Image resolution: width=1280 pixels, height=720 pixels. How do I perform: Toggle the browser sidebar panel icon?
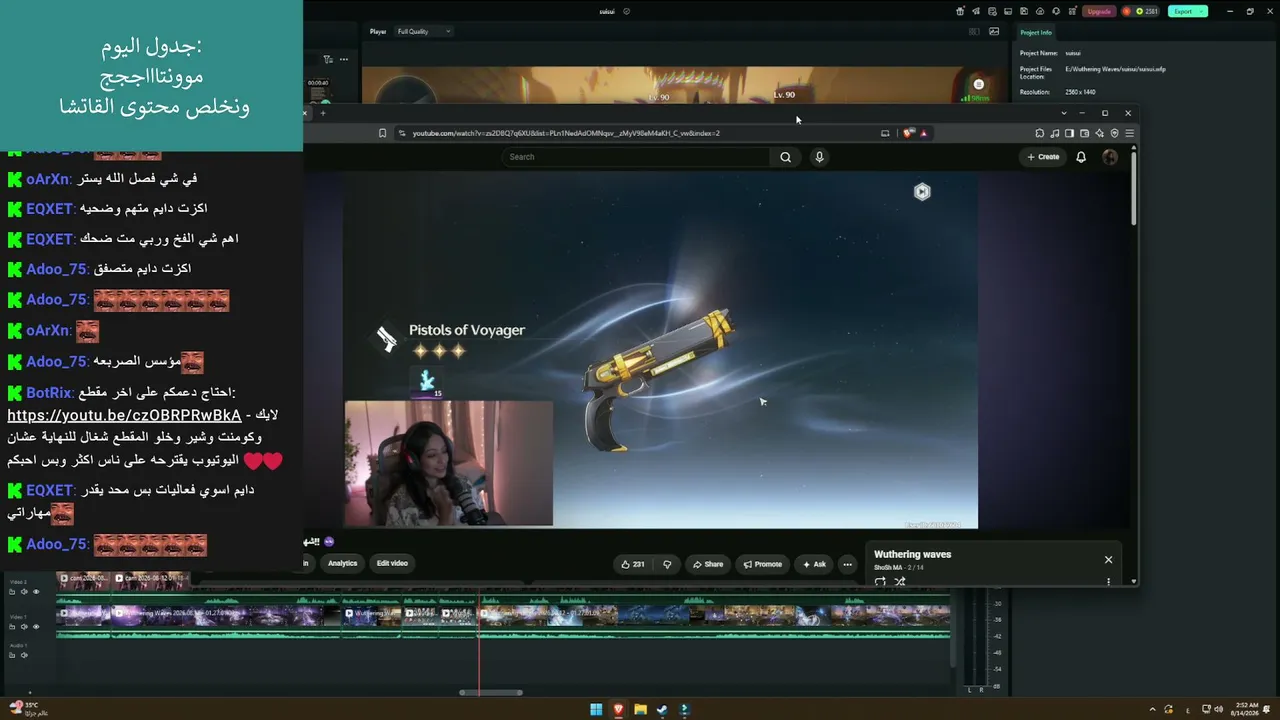click(x=1069, y=133)
